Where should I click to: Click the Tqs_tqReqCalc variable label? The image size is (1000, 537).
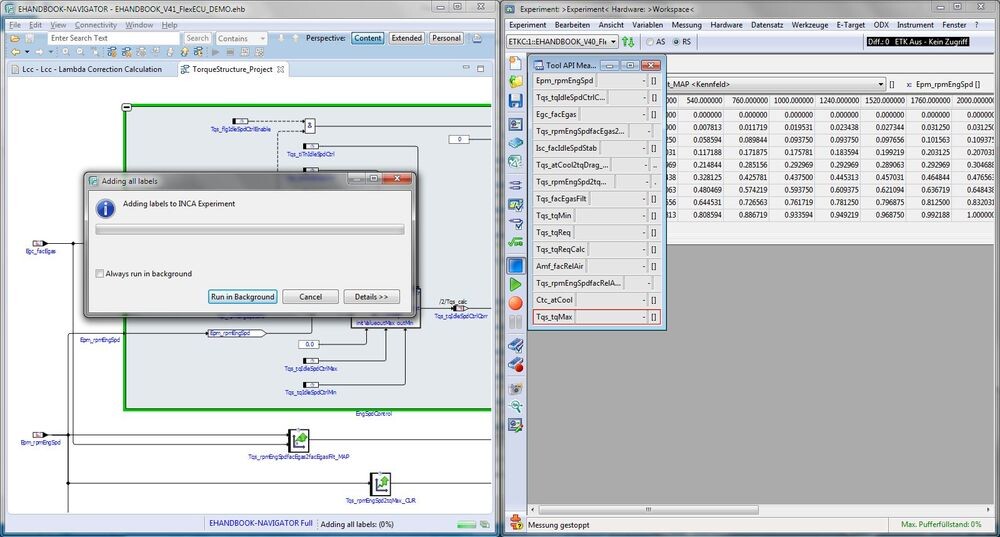(560, 249)
